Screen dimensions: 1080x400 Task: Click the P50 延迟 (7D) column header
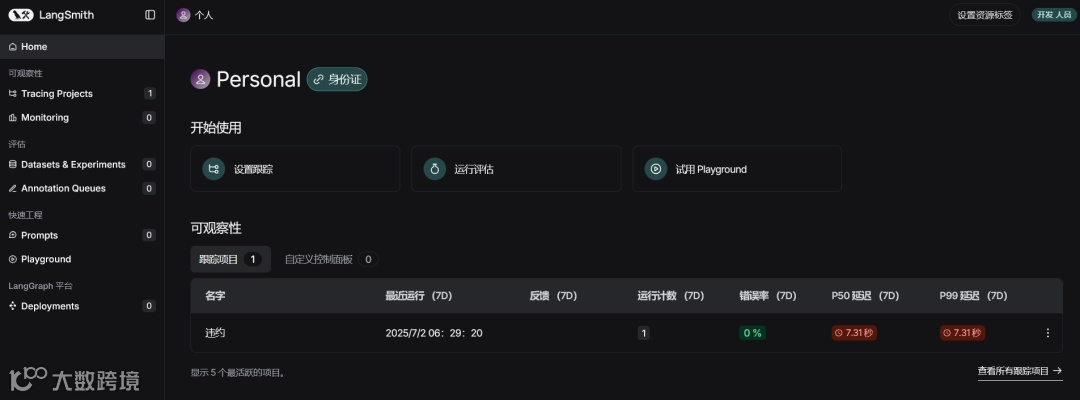point(866,296)
